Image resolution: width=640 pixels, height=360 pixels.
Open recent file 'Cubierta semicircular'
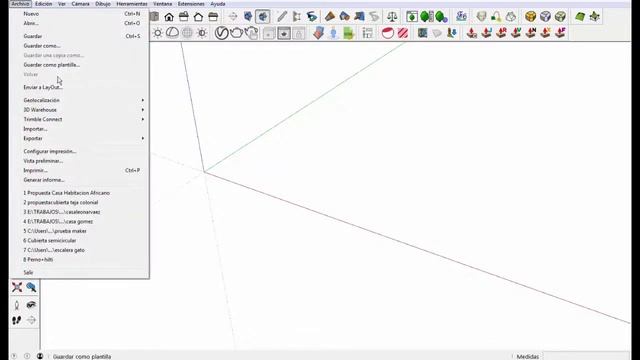click(x=79, y=240)
